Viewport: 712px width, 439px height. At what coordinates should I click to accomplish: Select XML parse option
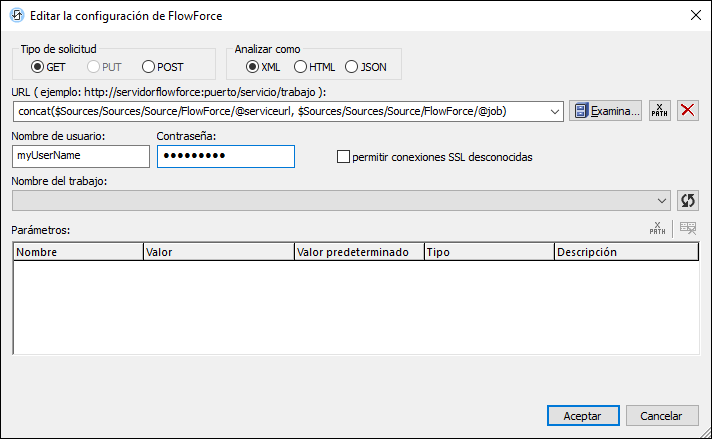(252, 67)
